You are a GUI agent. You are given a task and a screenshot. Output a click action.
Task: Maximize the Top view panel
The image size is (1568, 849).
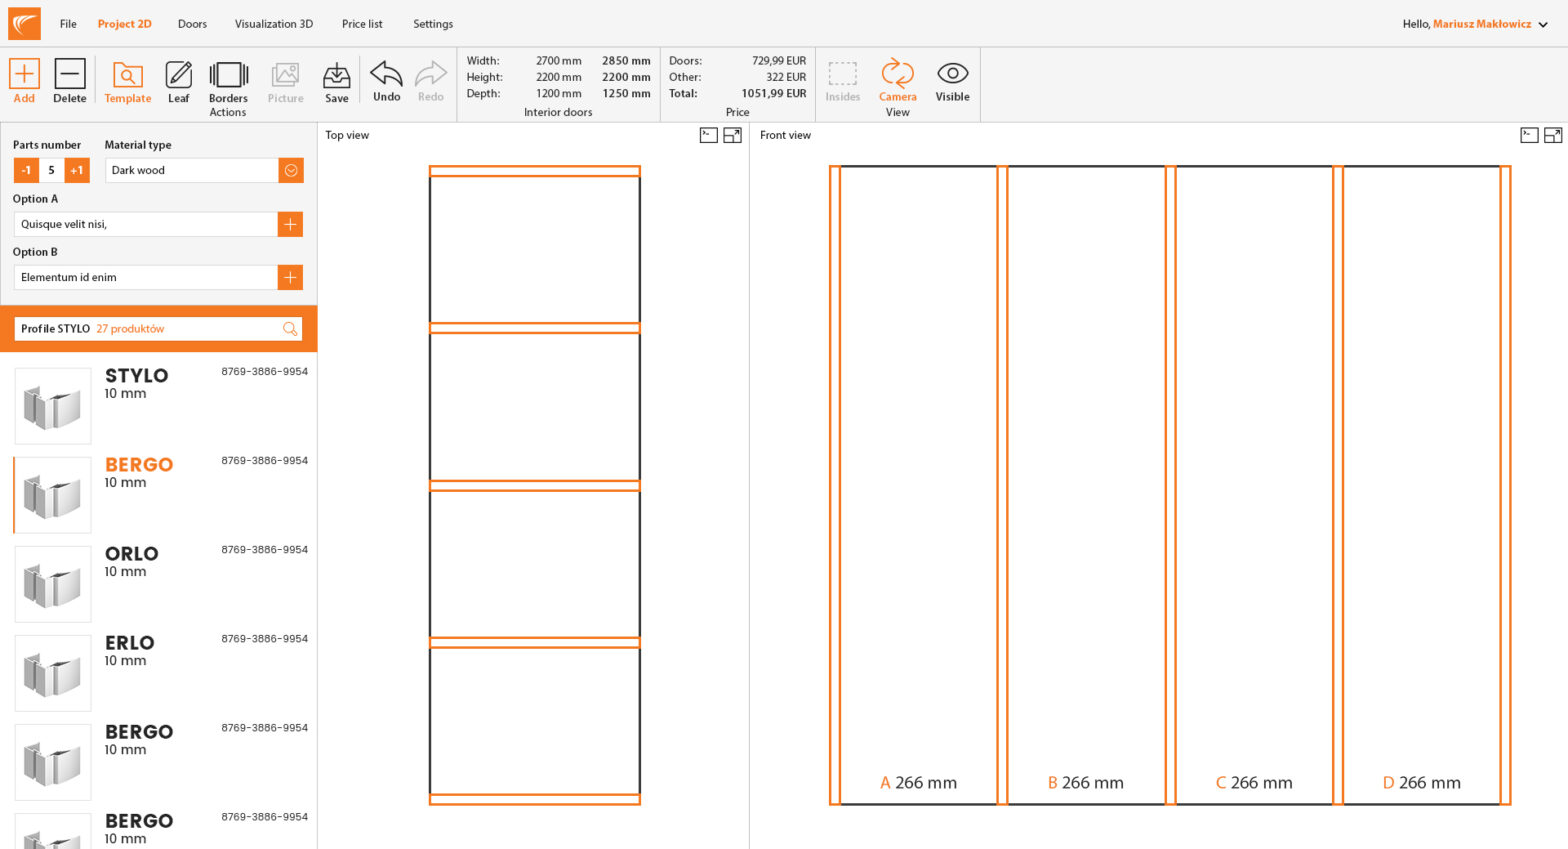(733, 135)
